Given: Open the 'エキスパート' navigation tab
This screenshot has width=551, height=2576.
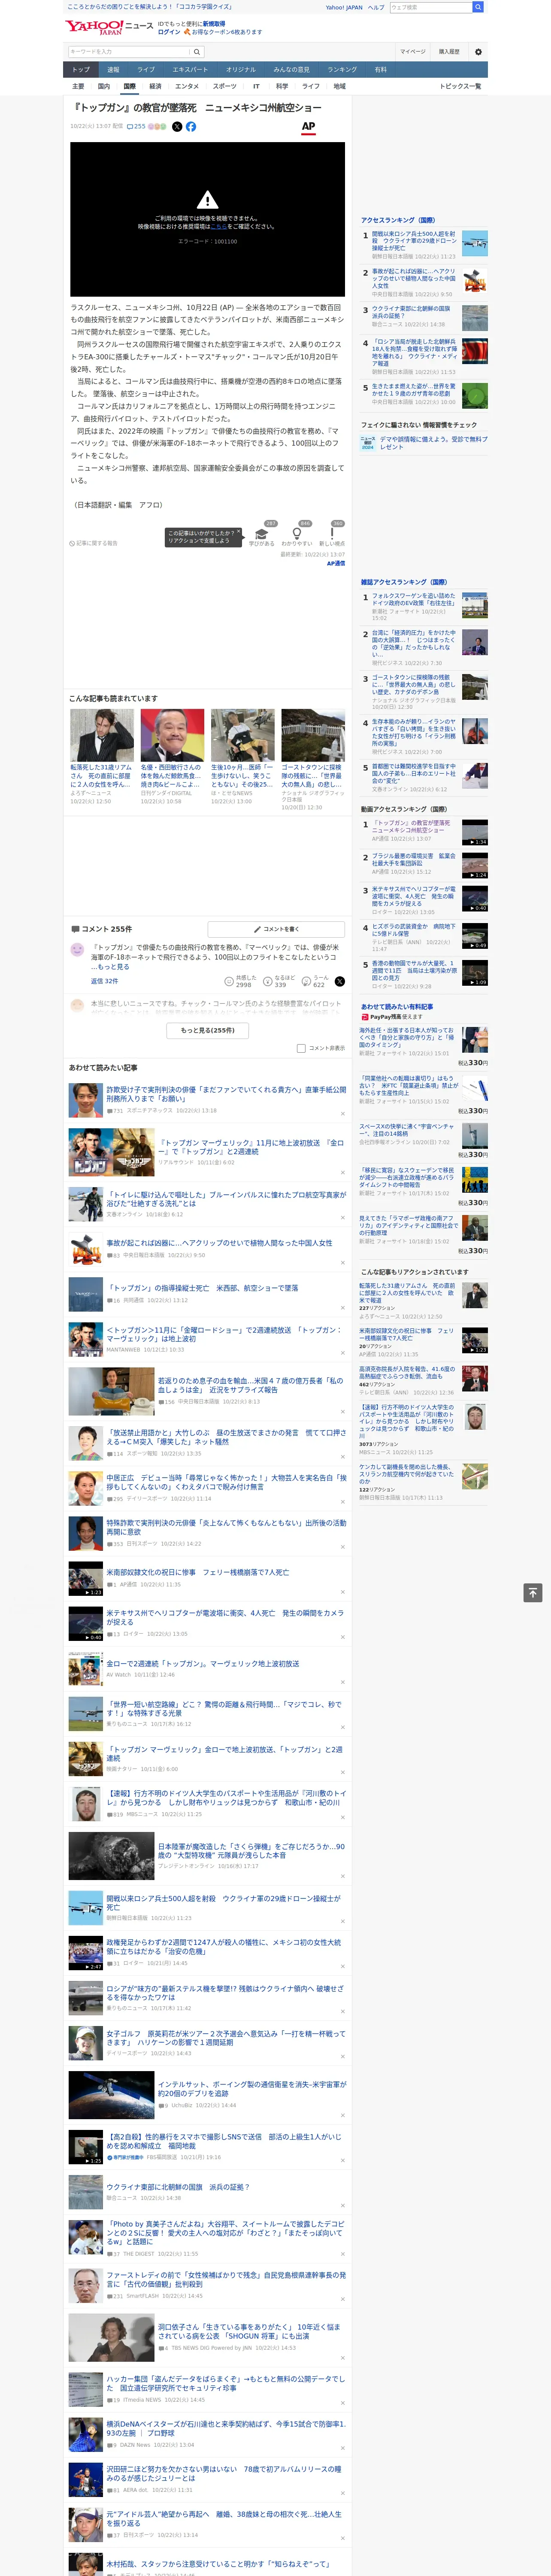Looking at the screenshot, I should (x=190, y=70).
